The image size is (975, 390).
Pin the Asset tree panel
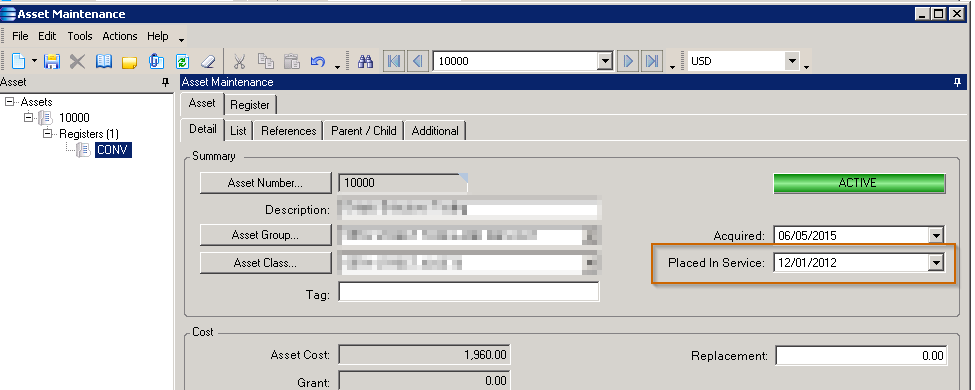click(x=165, y=82)
